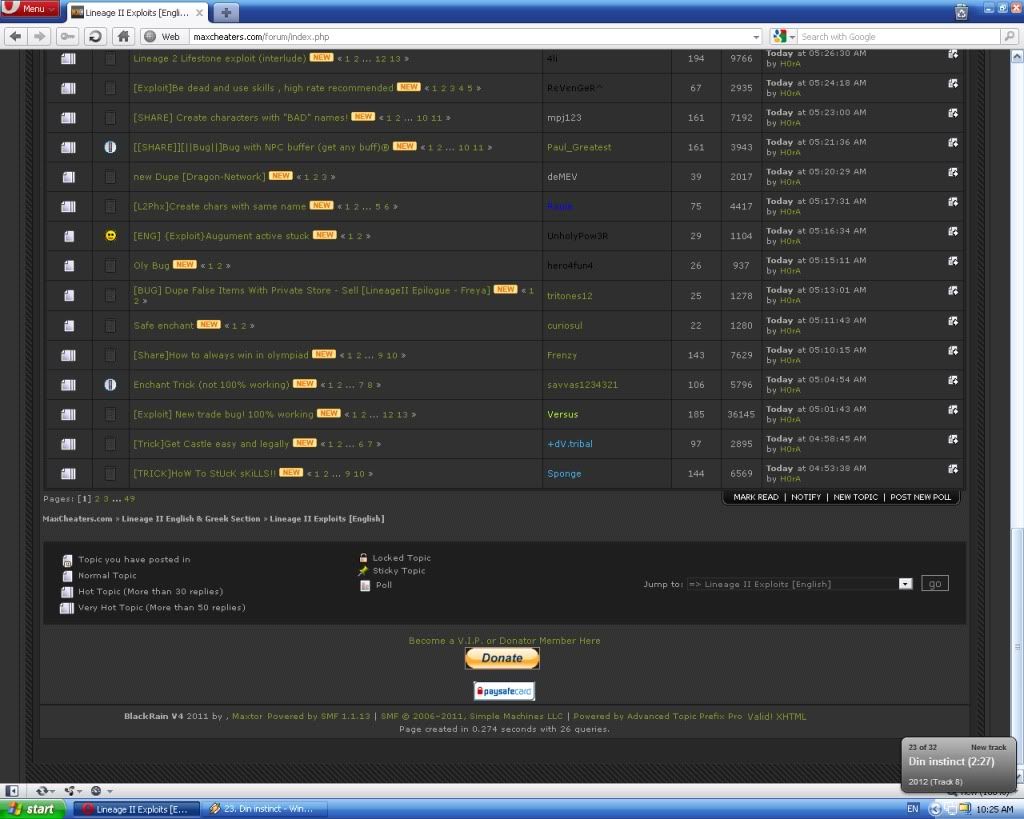1024x819 pixels.
Task: Toggle the Opera panels sidebar button
Action: point(12,791)
